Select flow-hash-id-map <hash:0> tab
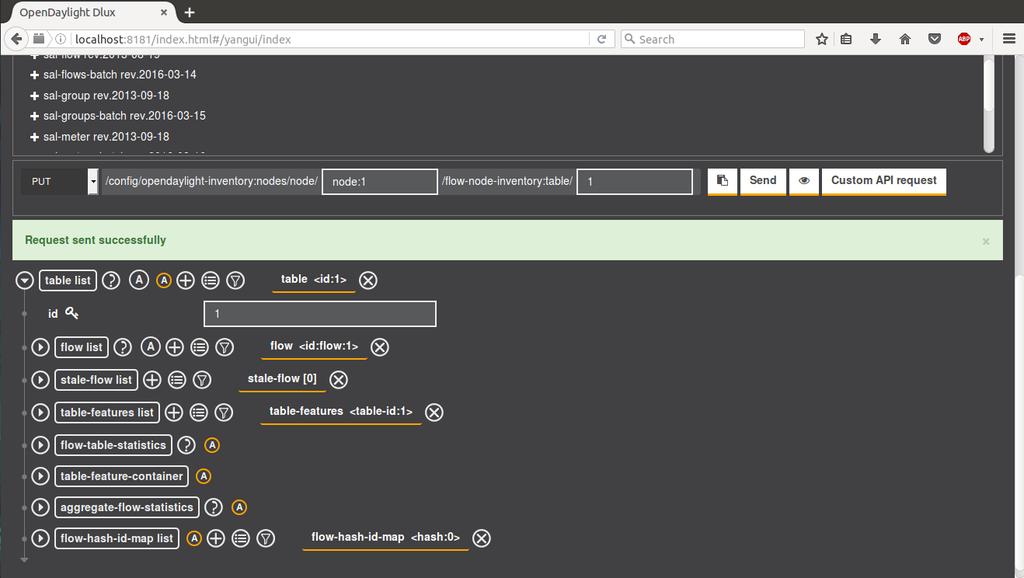1024x578 pixels. coord(385,538)
